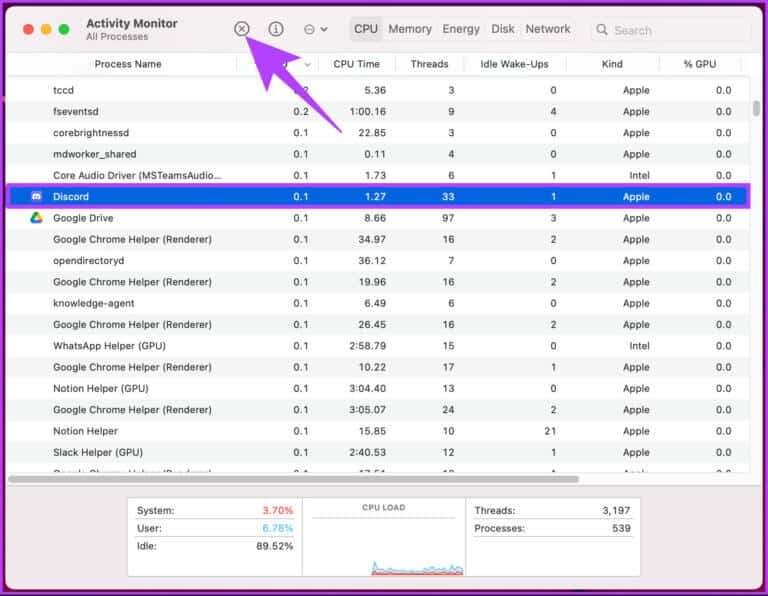Click the 21 idle wake-ups value
Image resolution: width=768 pixels, height=596 pixels.
[550, 431]
